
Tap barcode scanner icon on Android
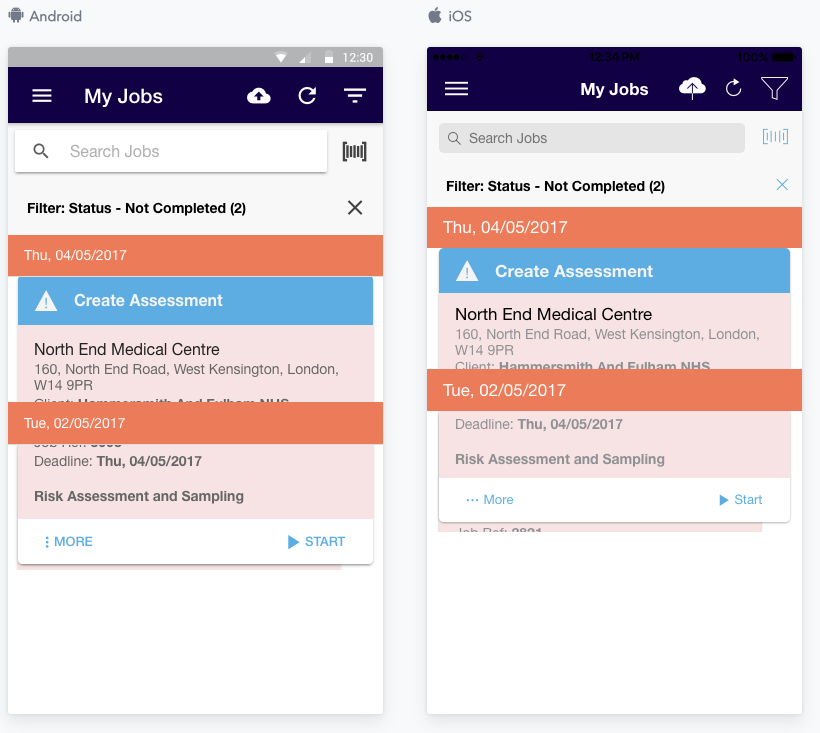tap(354, 151)
